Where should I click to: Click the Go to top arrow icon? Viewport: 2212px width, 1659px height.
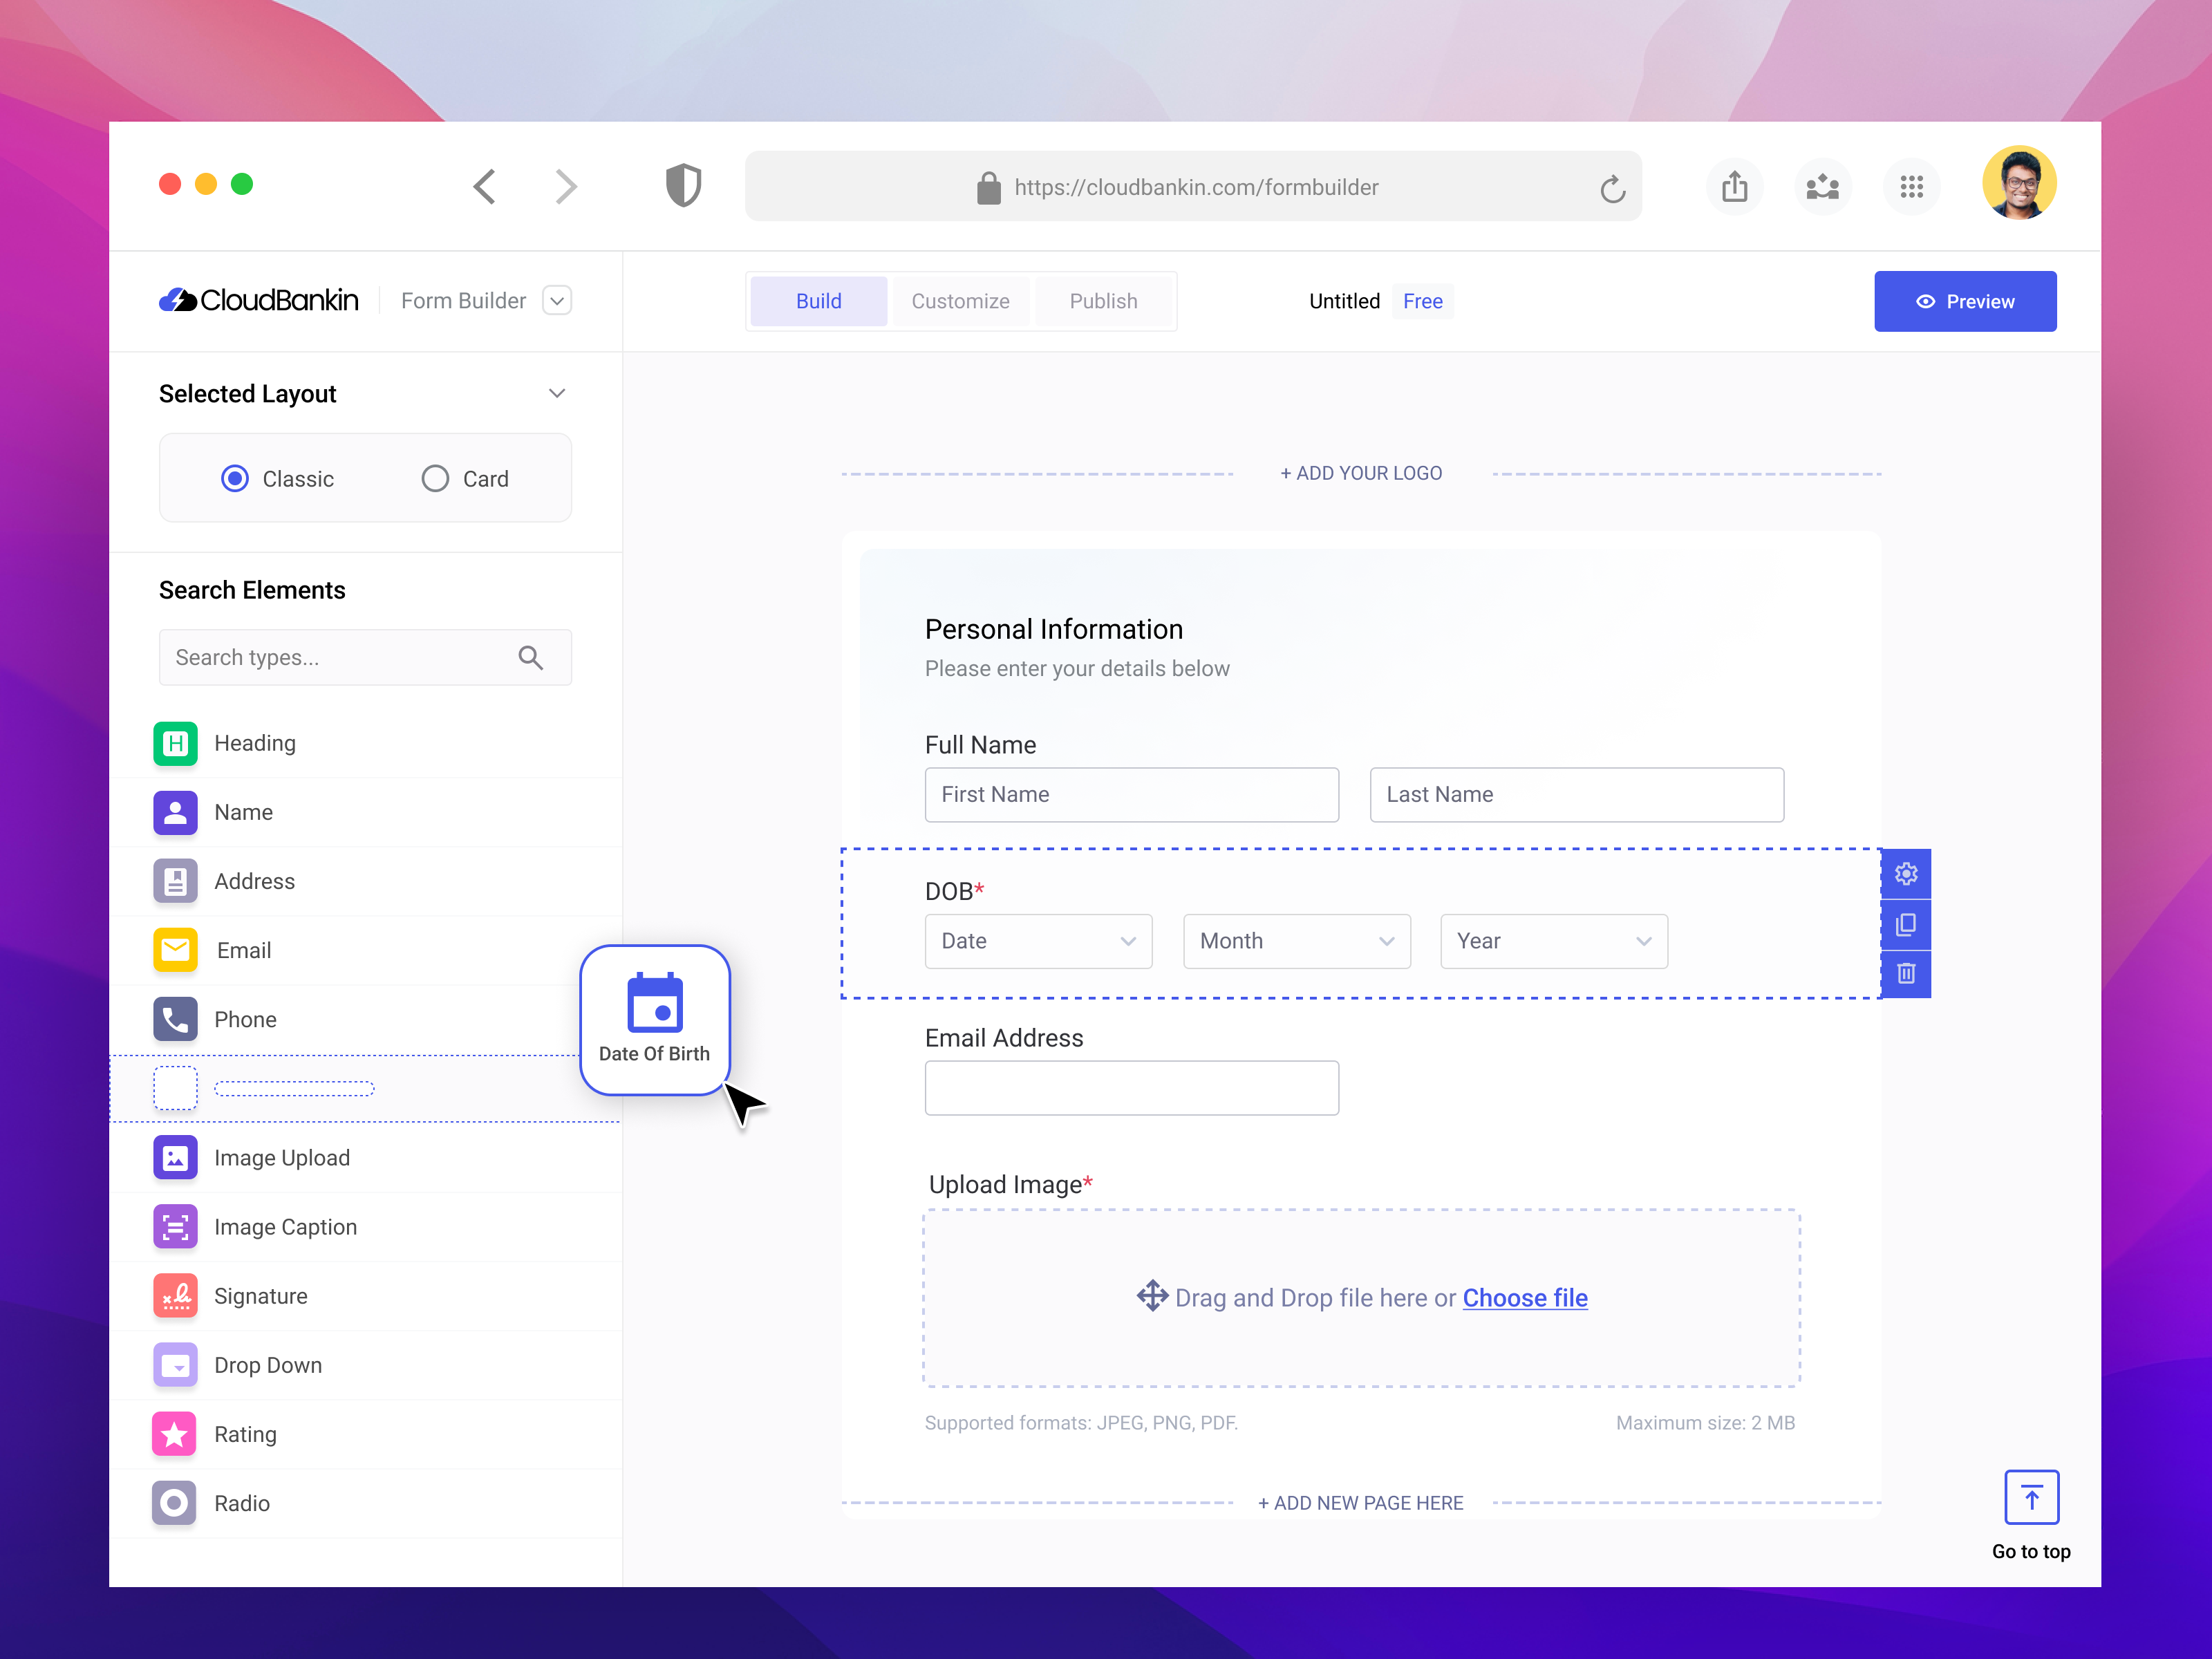click(x=2031, y=1497)
